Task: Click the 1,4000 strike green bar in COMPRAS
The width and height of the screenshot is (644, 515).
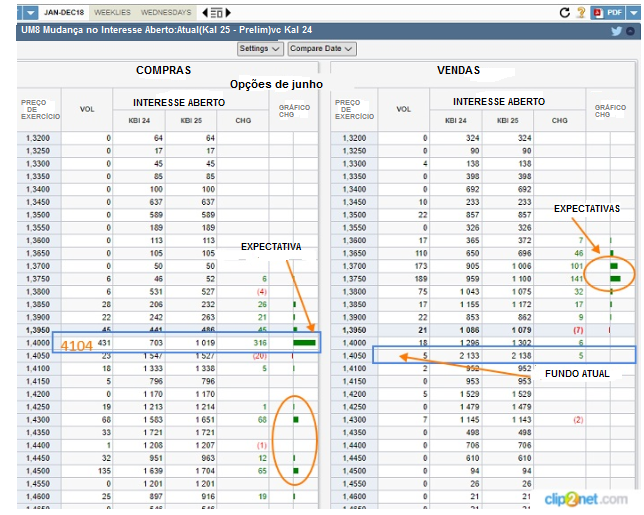Action: click(303, 342)
